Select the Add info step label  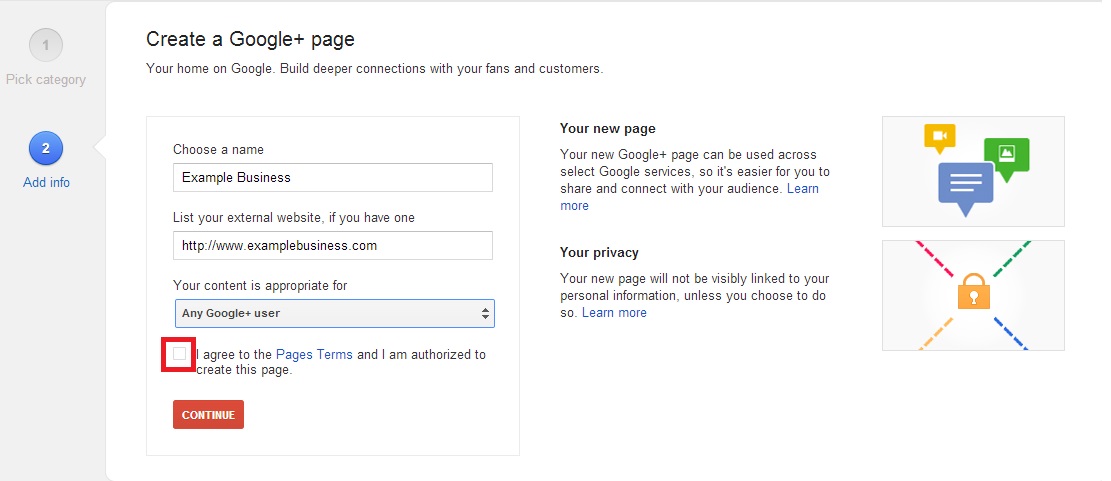[46, 182]
